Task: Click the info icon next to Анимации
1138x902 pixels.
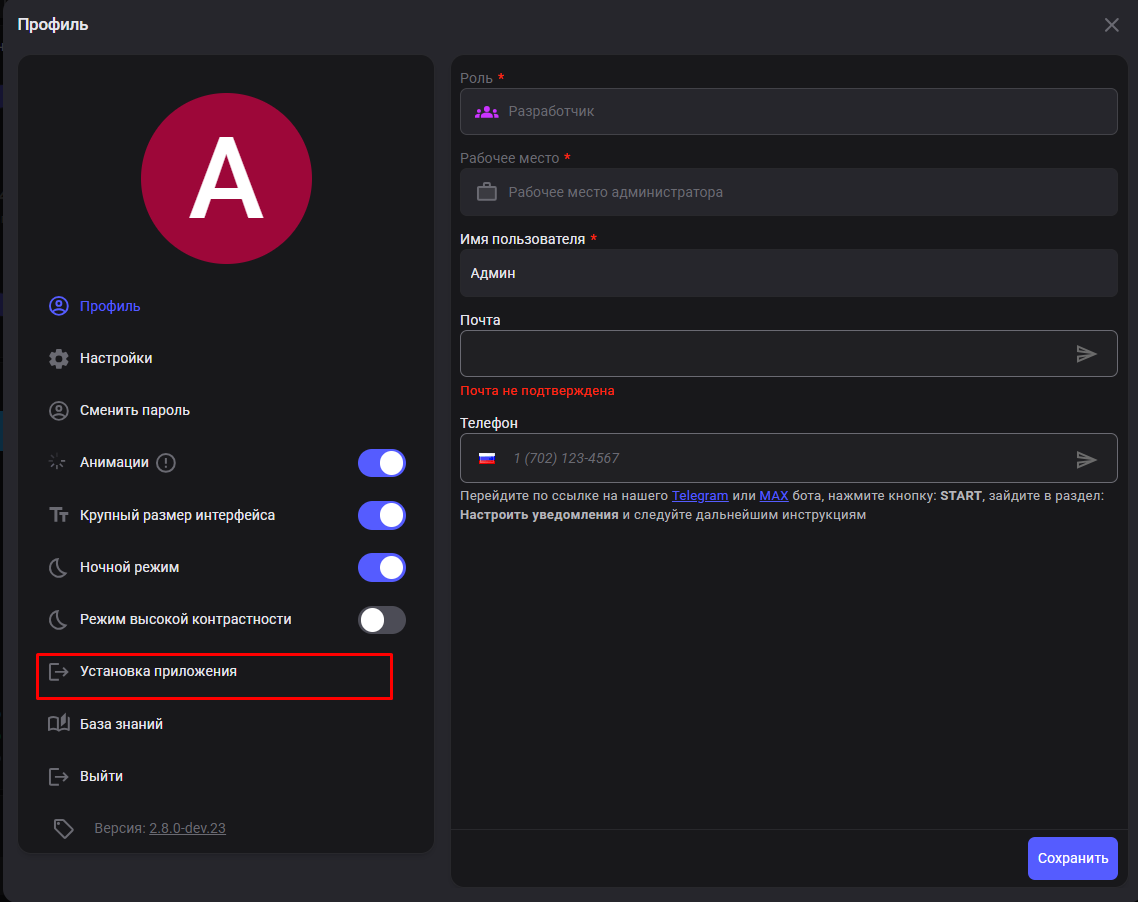Action: coord(166,463)
